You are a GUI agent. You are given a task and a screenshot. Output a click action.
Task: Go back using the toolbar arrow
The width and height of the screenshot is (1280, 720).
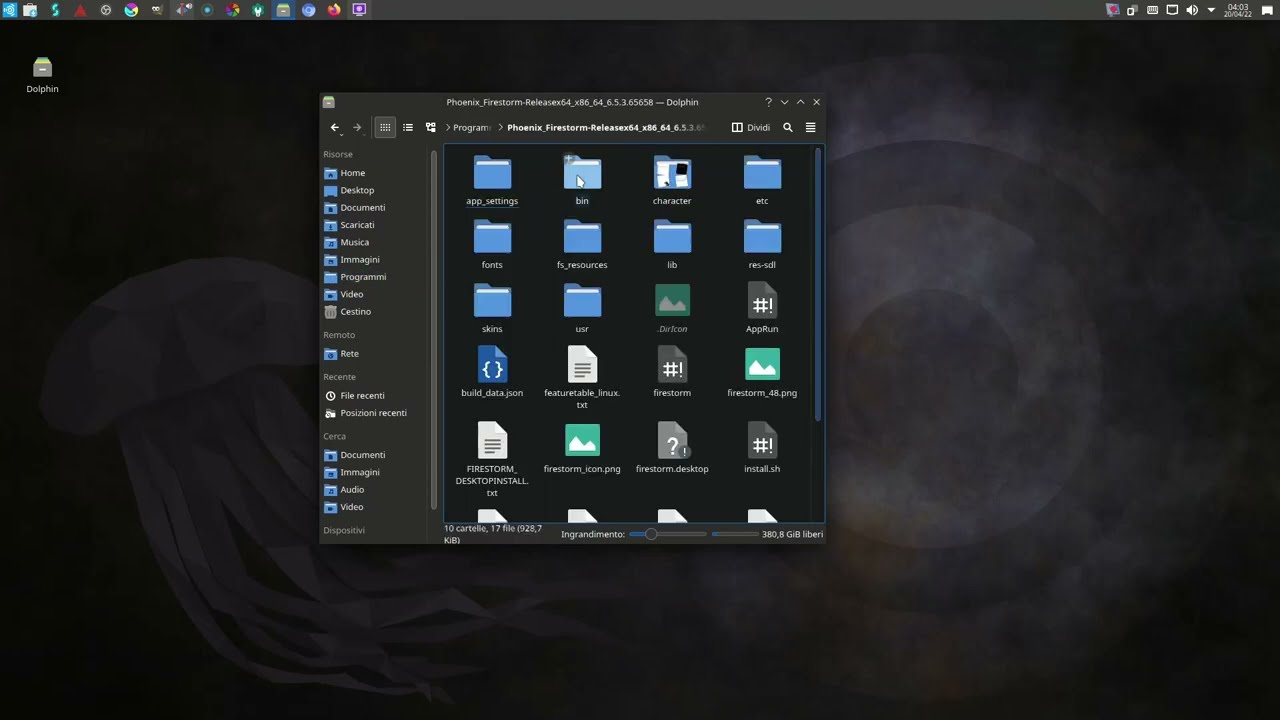pyautogui.click(x=335, y=128)
